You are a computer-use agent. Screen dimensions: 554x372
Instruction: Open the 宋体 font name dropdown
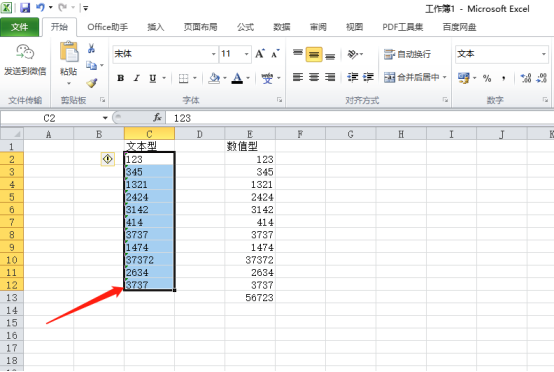(214, 54)
